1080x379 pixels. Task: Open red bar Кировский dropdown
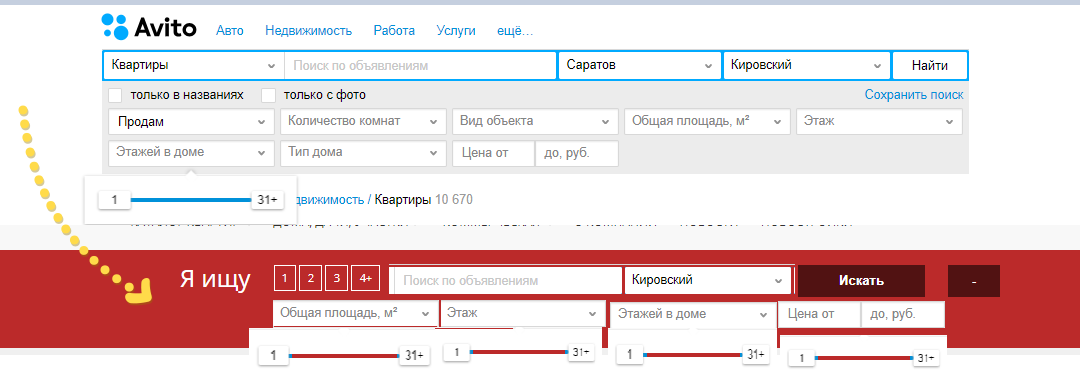[708, 280]
